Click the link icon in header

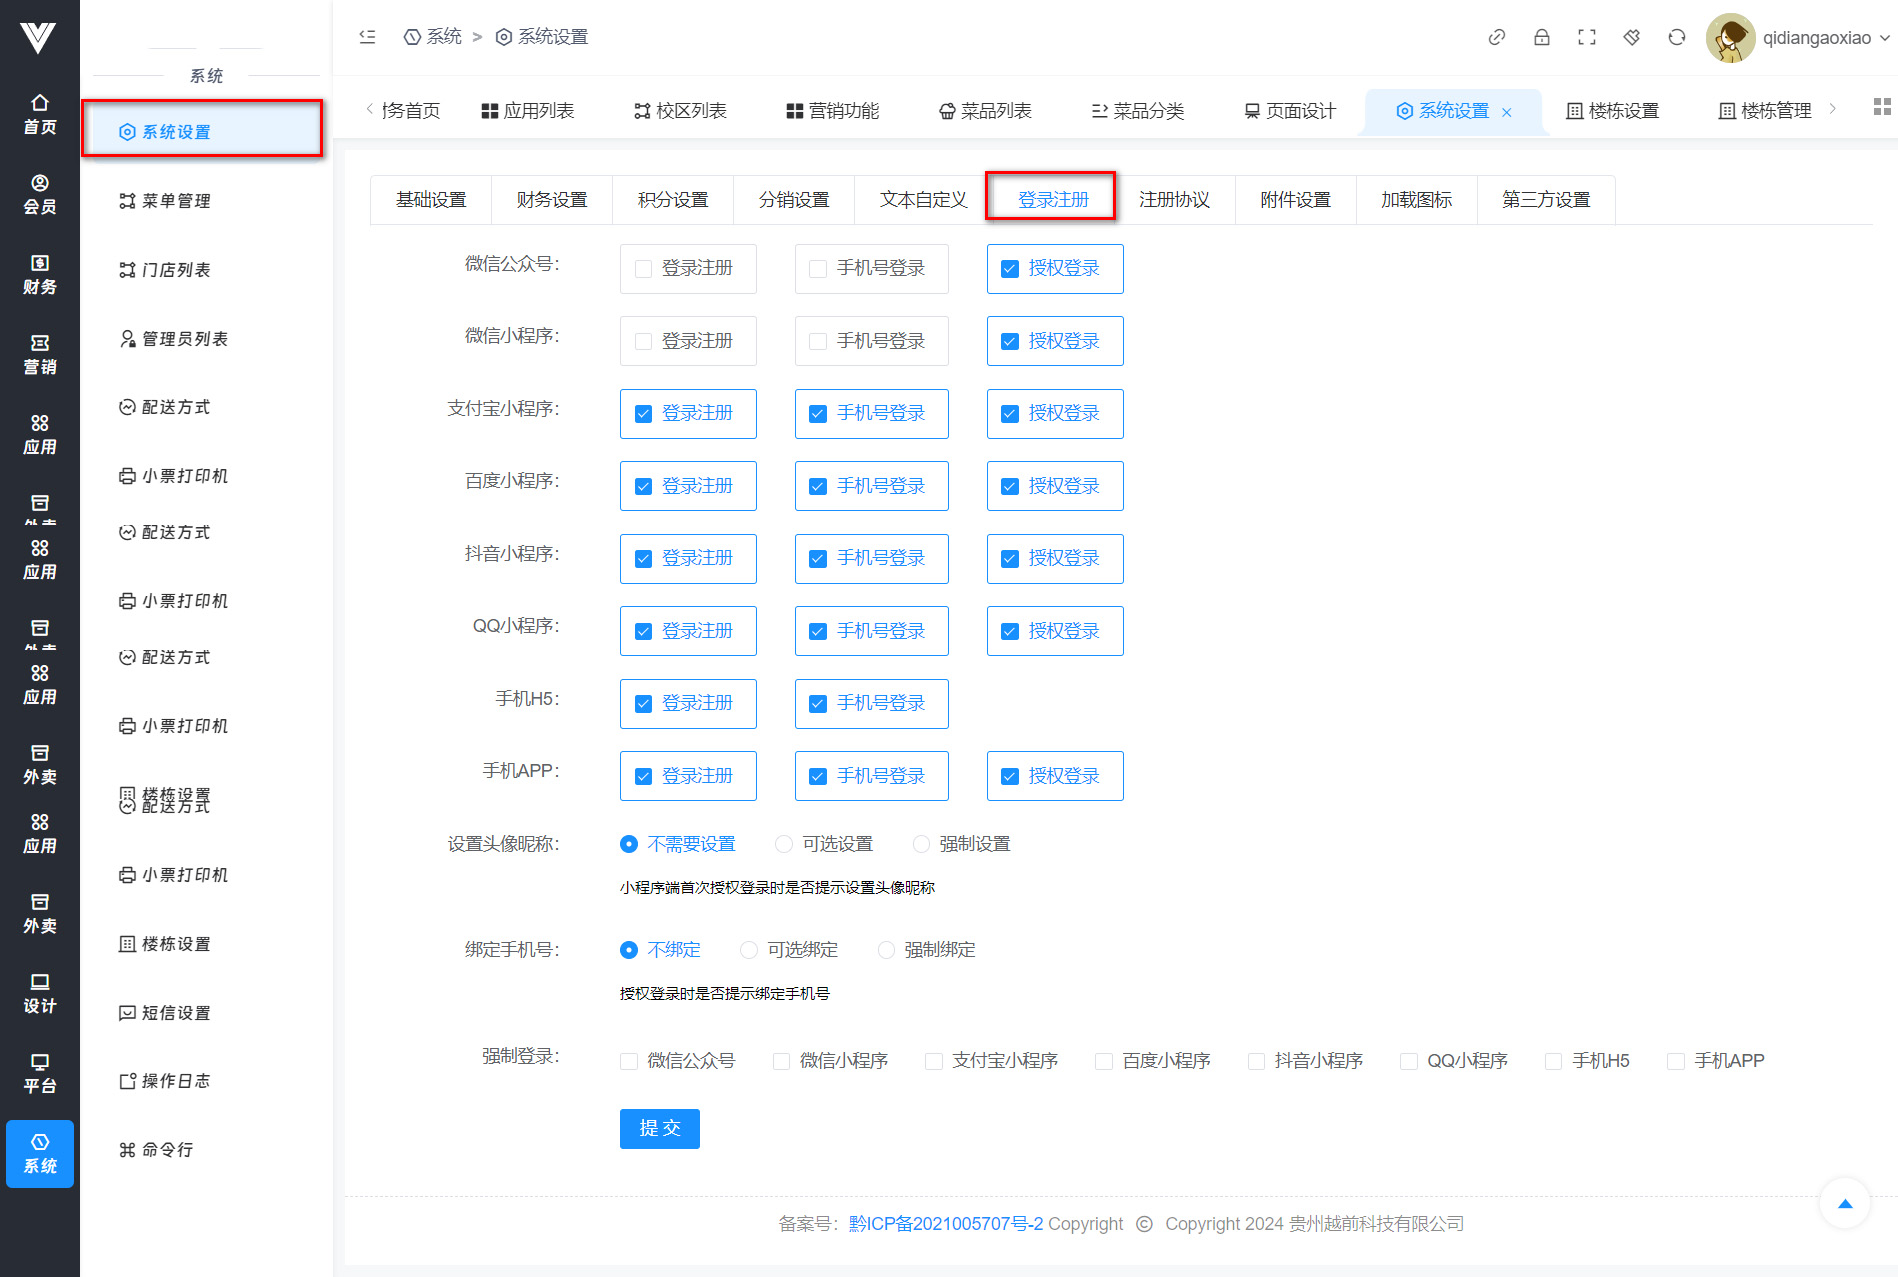click(1496, 38)
